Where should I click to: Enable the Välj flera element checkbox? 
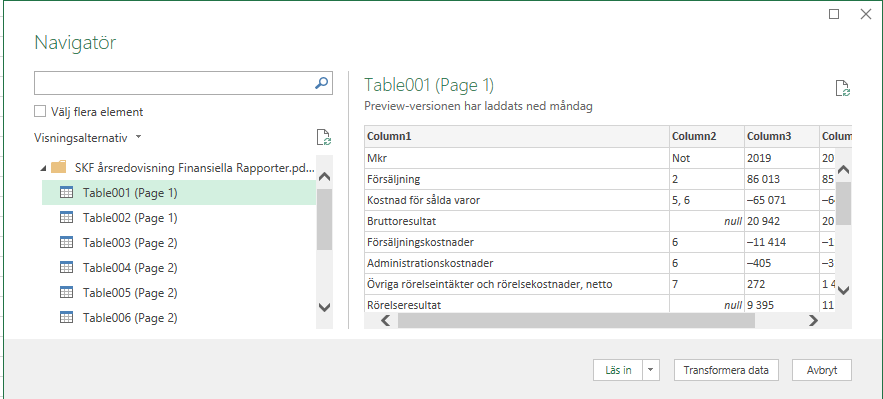pyautogui.click(x=39, y=111)
